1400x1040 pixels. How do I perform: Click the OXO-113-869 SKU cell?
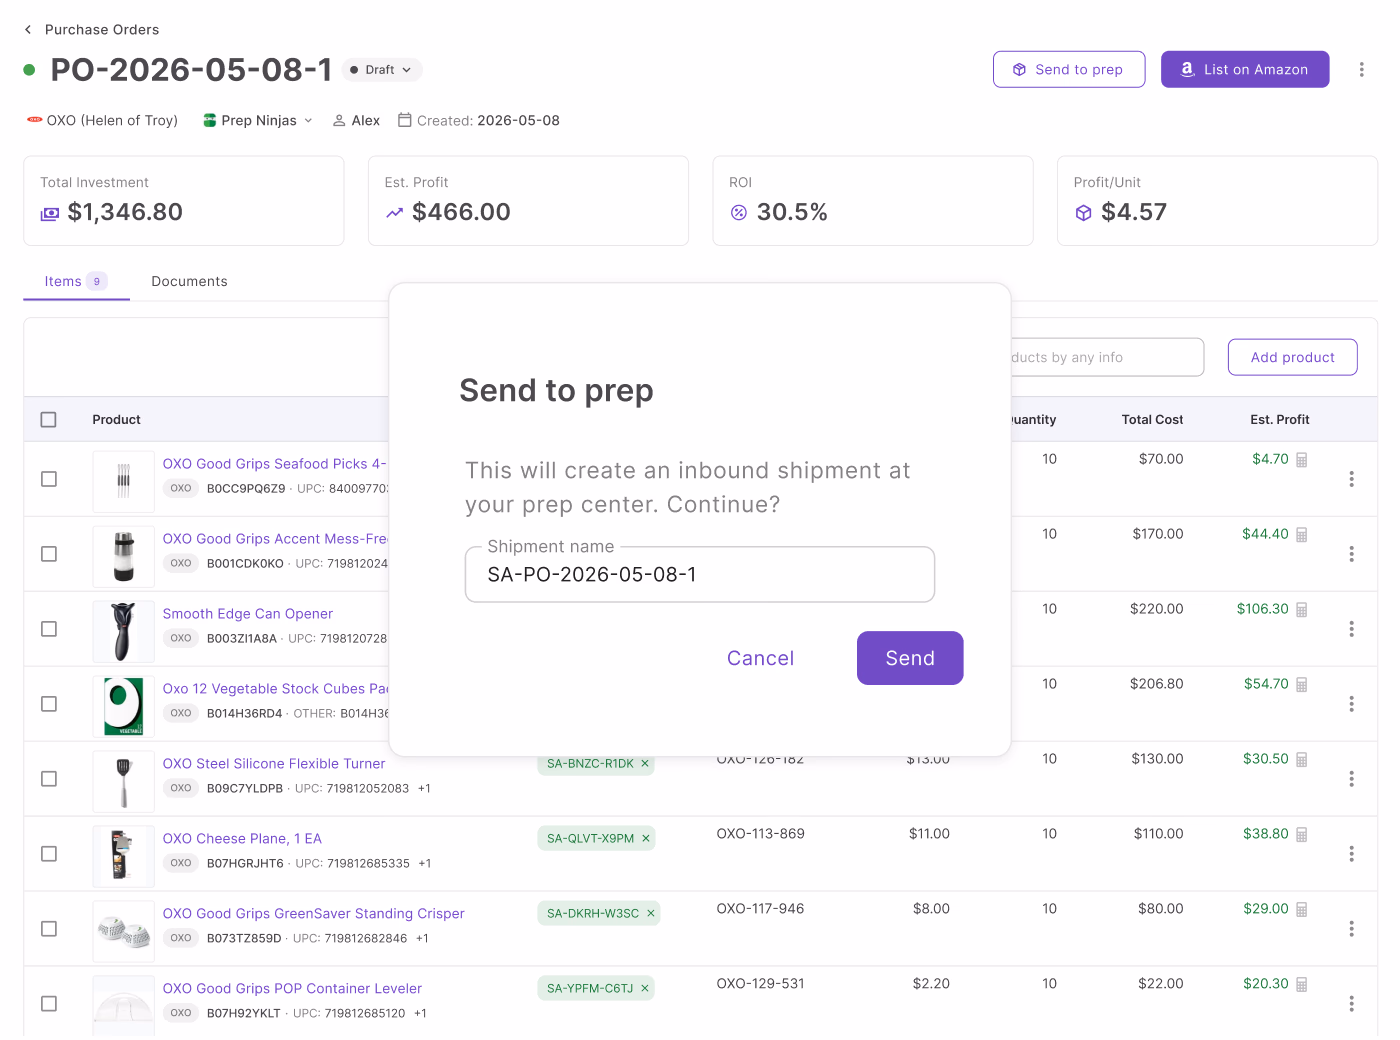coord(761,834)
